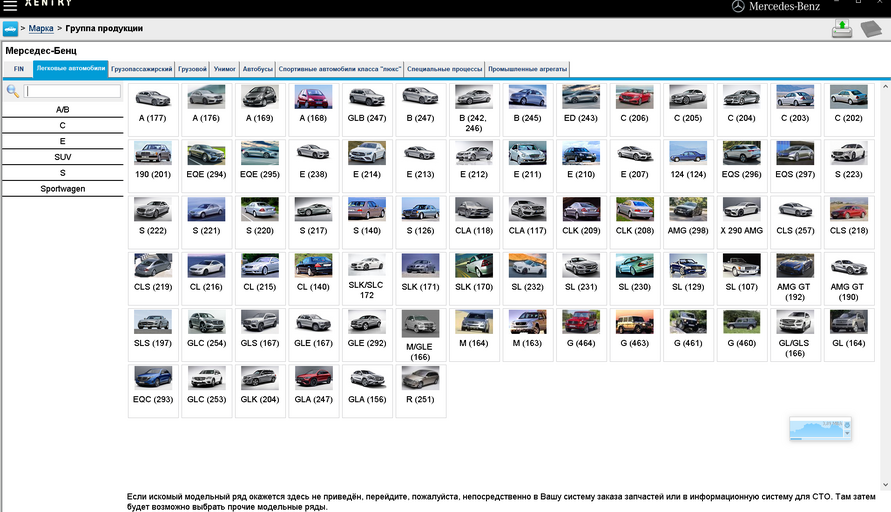The image size is (891, 512).
Task: Select the EQS (297) model
Action: click(795, 166)
